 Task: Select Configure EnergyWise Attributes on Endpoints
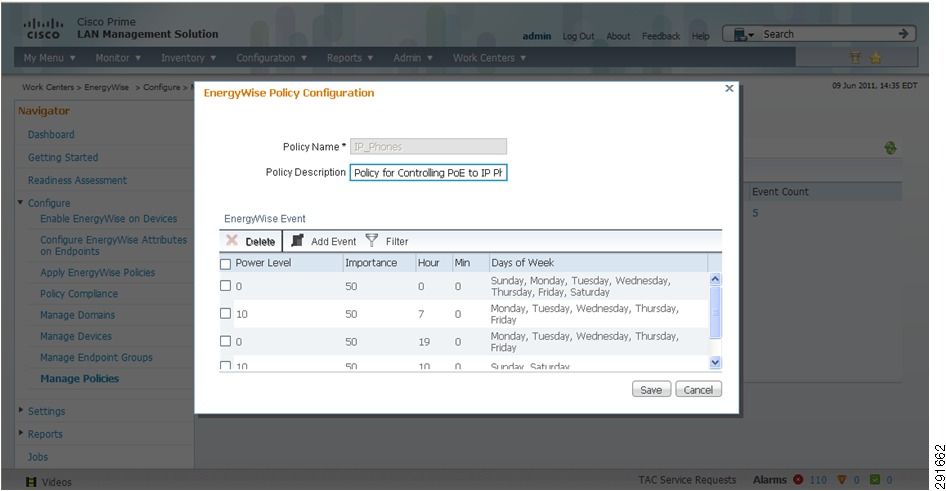pyautogui.click(x=113, y=245)
